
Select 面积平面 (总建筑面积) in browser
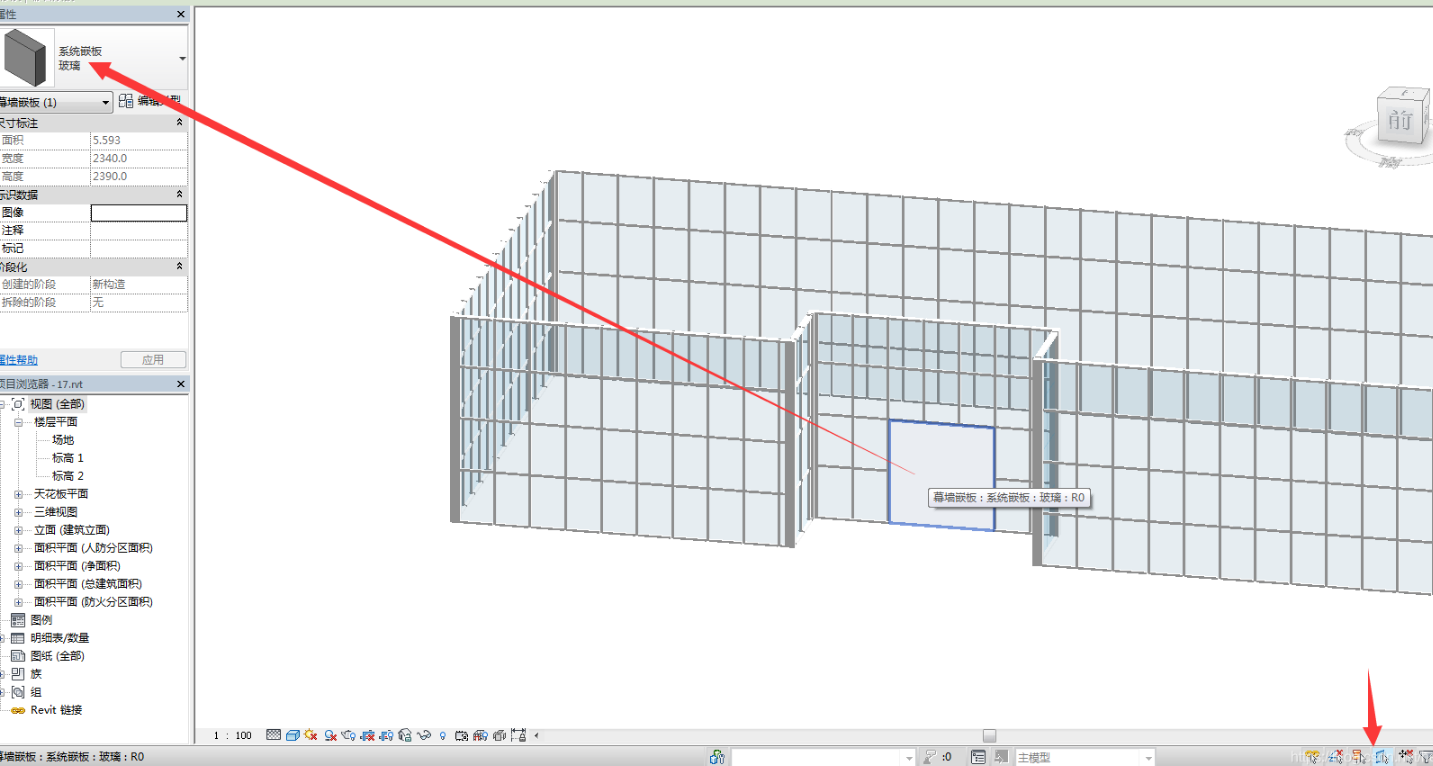click(x=88, y=584)
